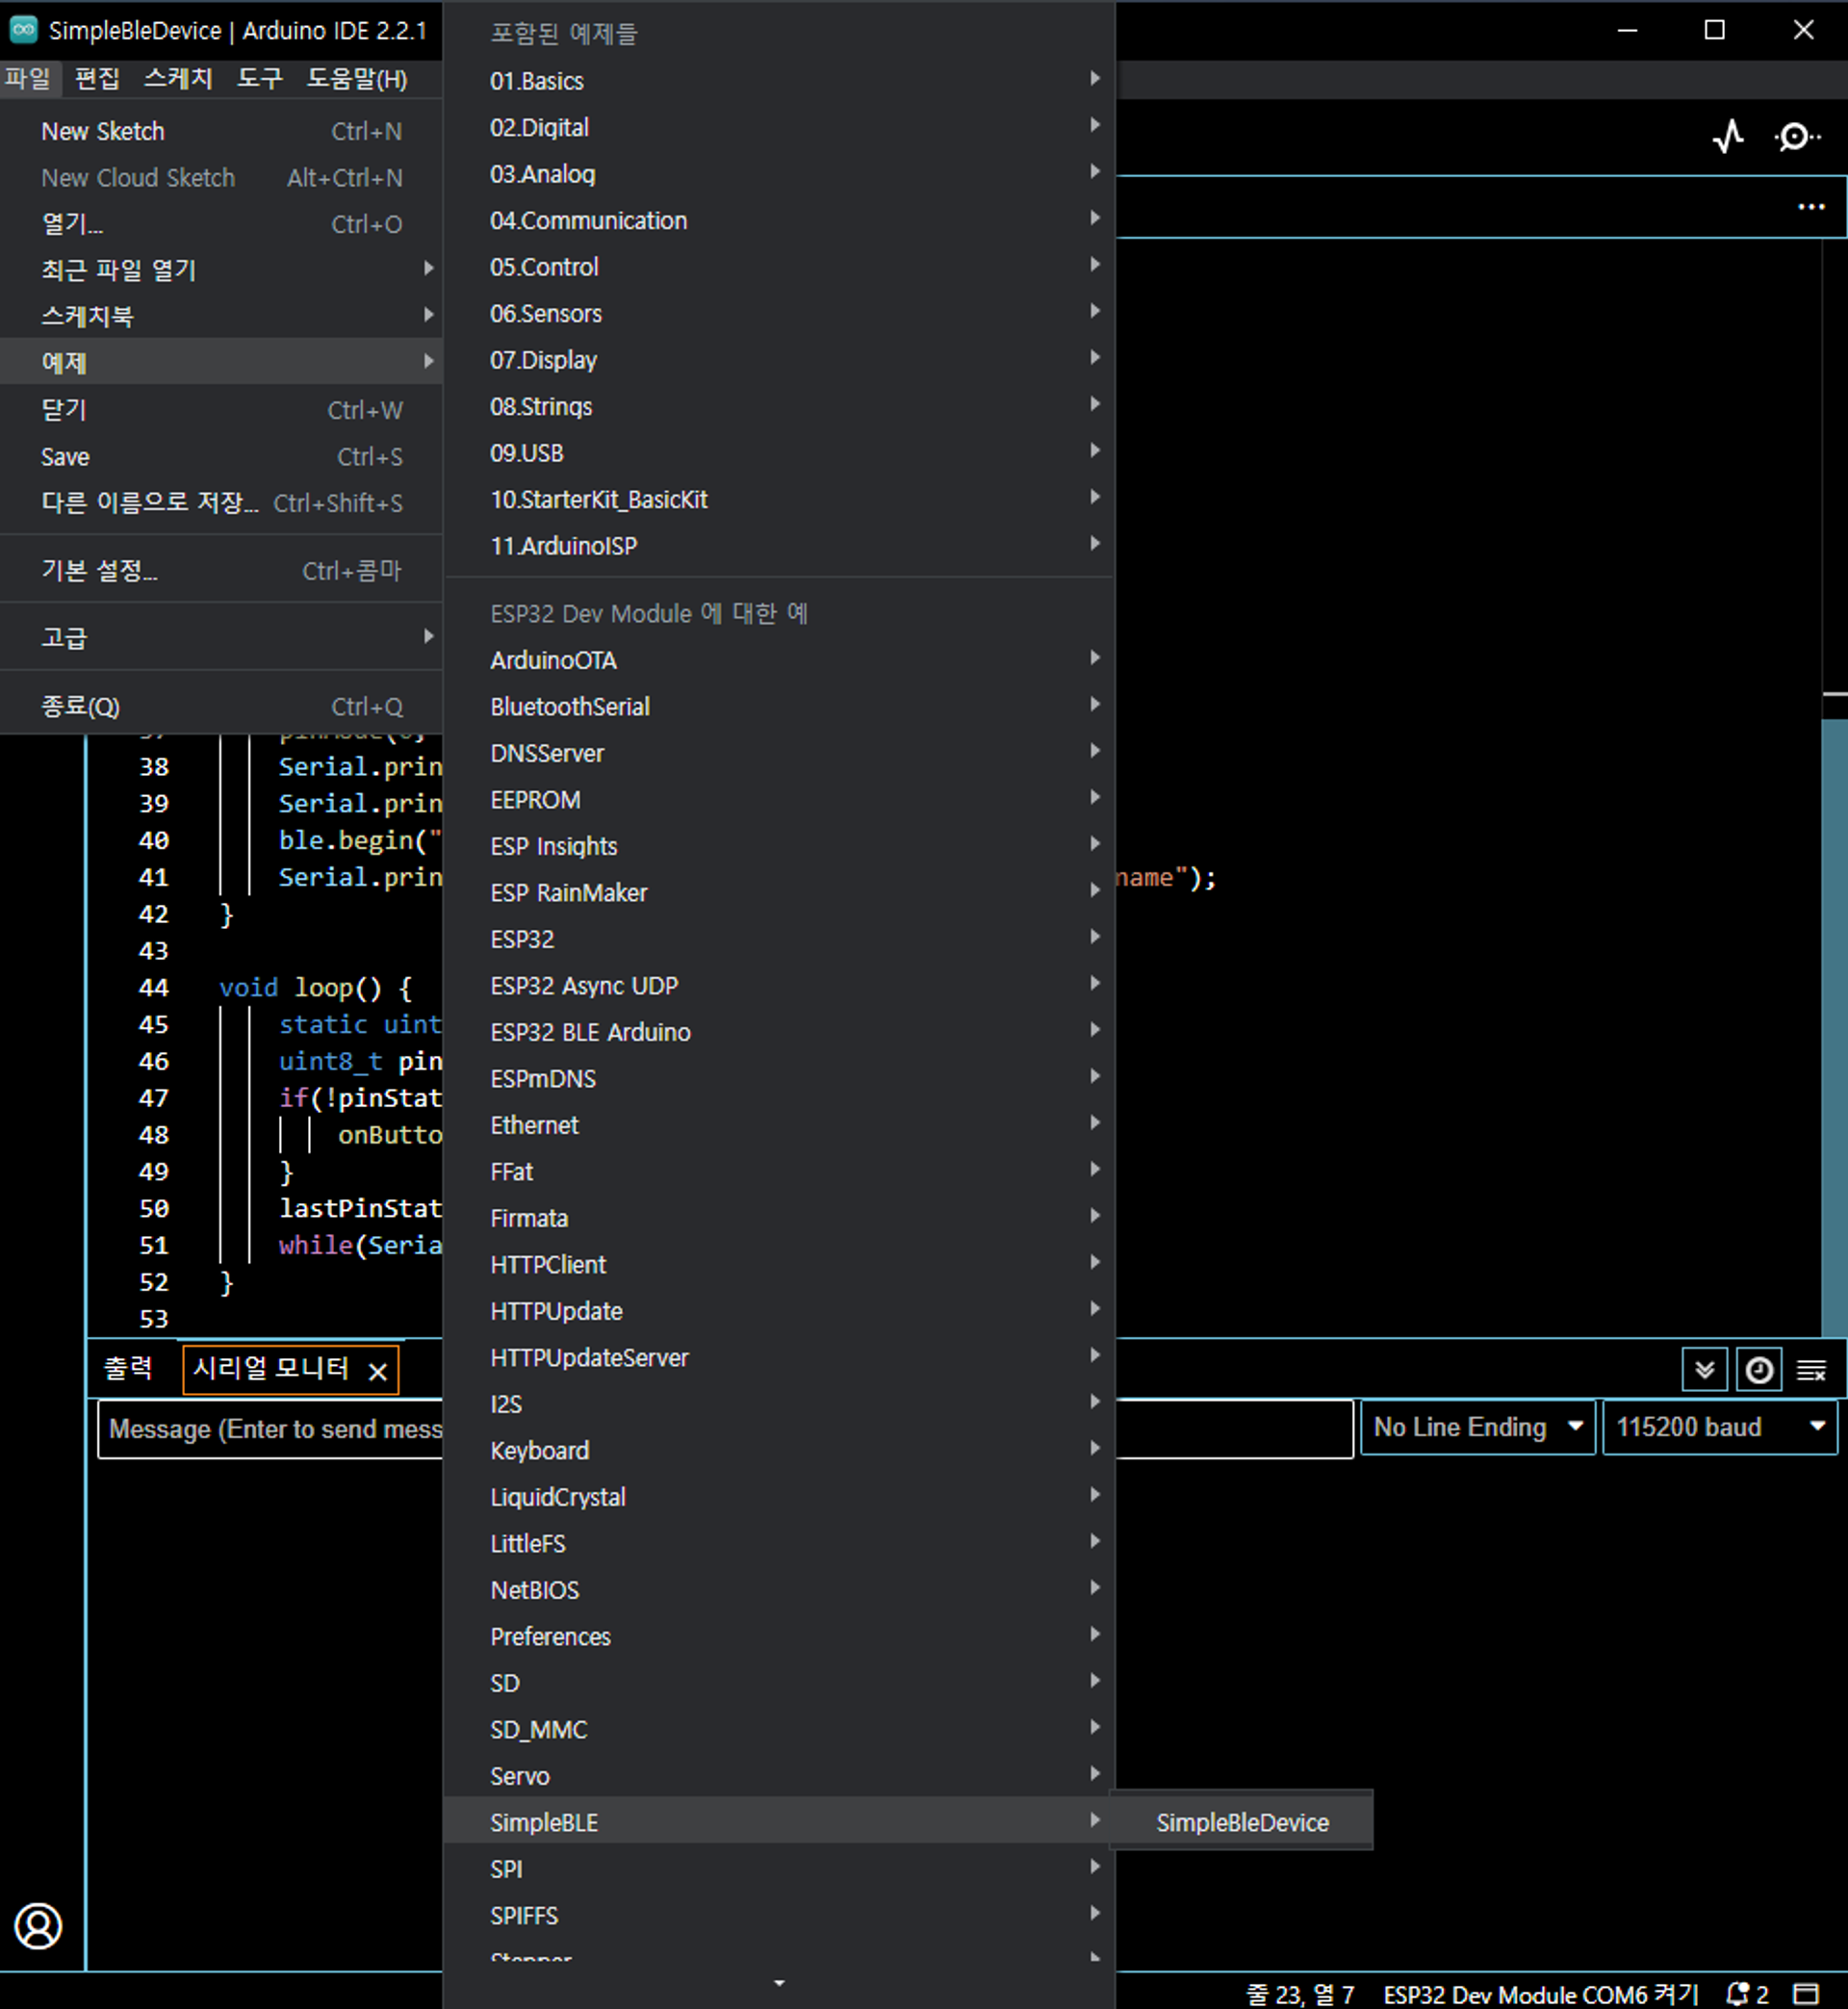Toggle bottom panel icon in status bar
The image size is (1848, 2009).
click(x=1806, y=1993)
